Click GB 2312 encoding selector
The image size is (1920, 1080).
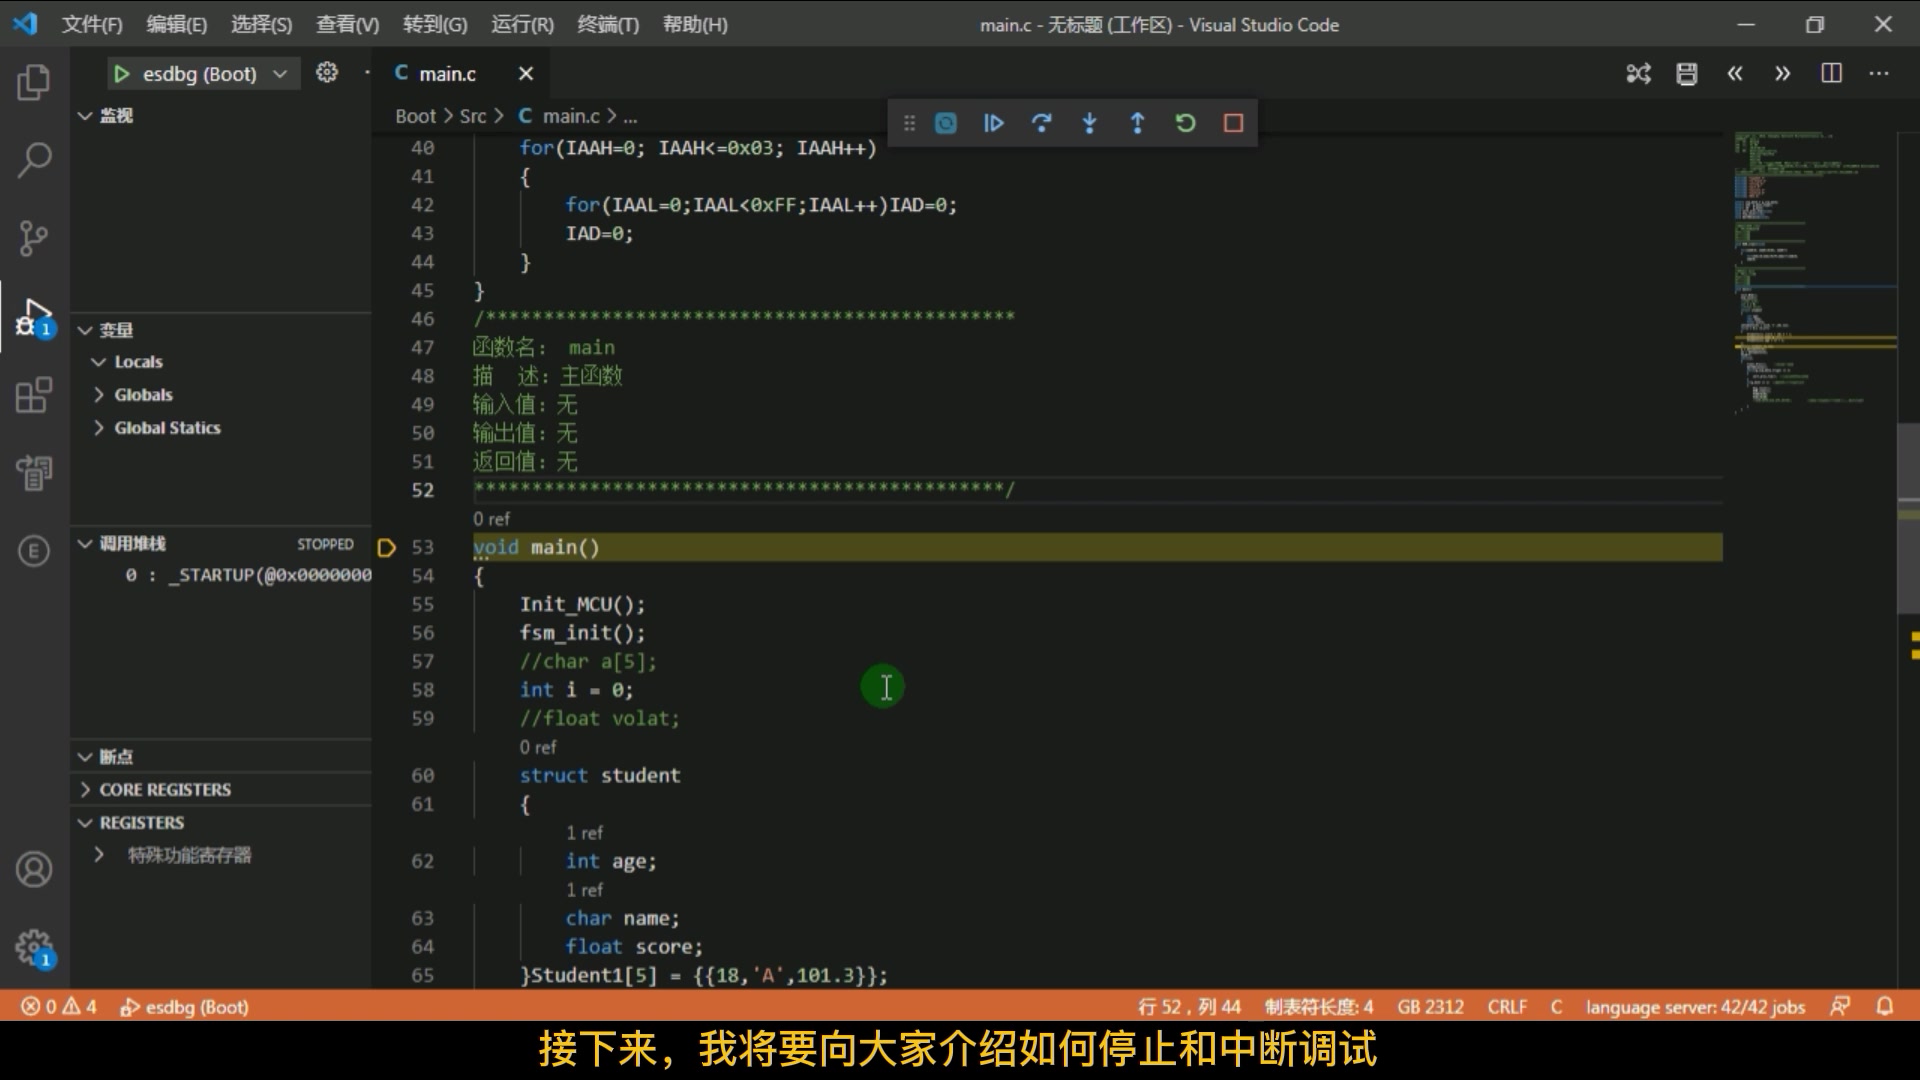pos(1430,1007)
